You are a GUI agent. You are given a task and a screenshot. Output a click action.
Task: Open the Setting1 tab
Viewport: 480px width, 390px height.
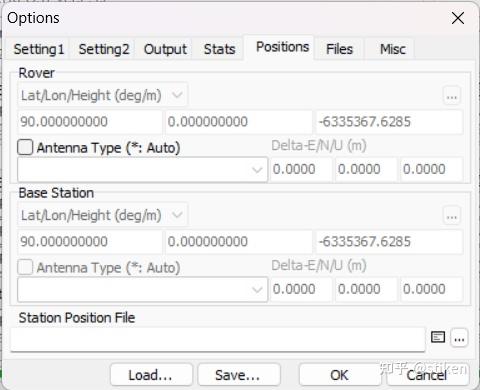[x=38, y=49]
